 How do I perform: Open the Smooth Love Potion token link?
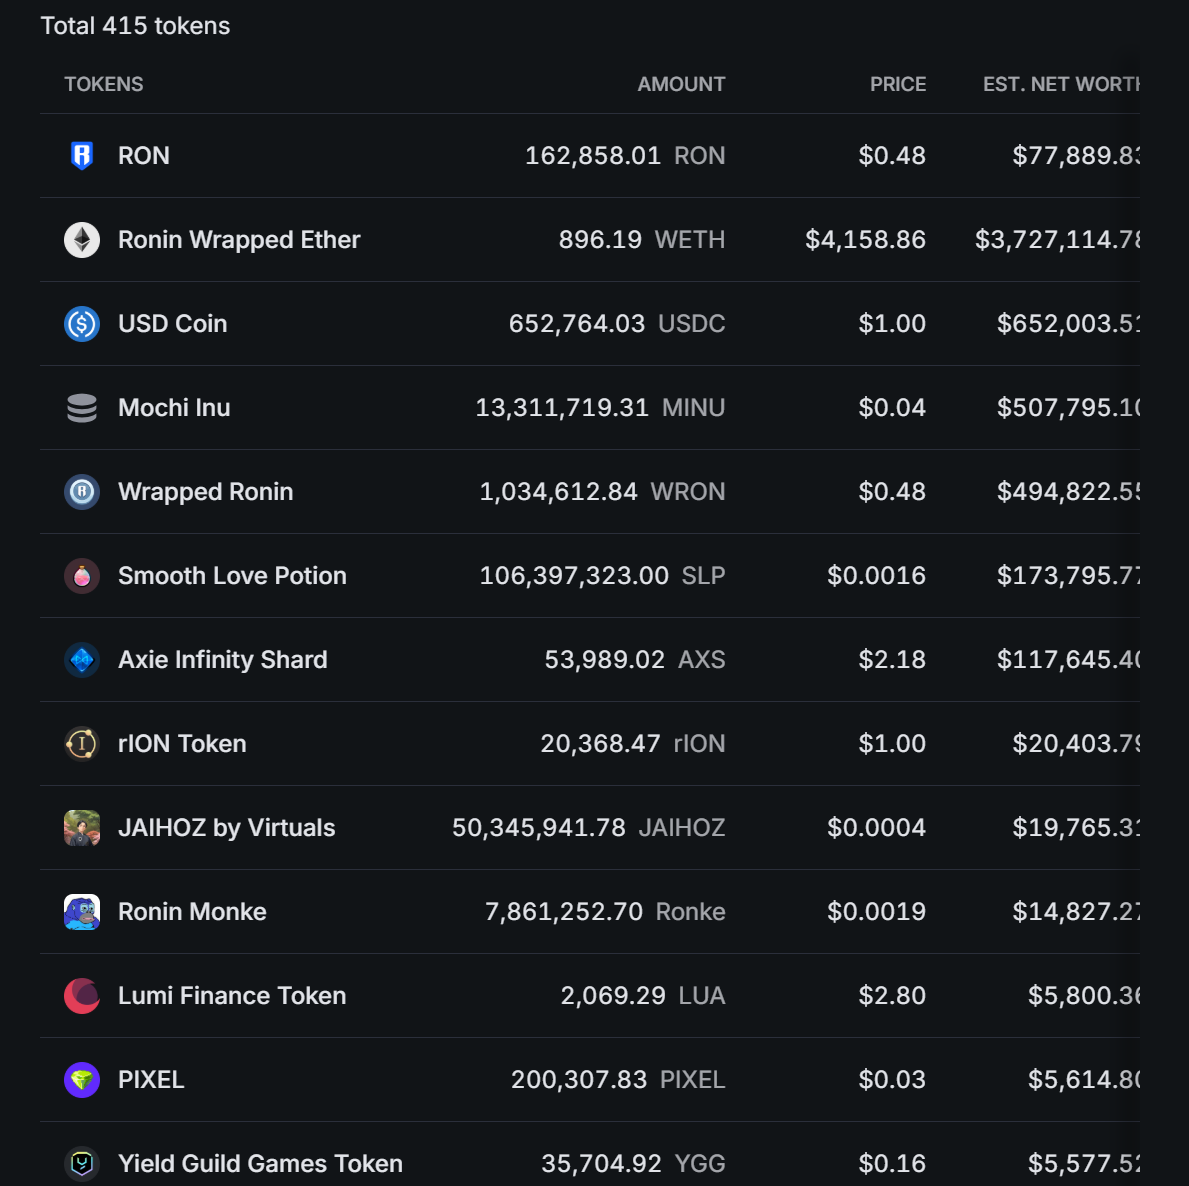(232, 576)
